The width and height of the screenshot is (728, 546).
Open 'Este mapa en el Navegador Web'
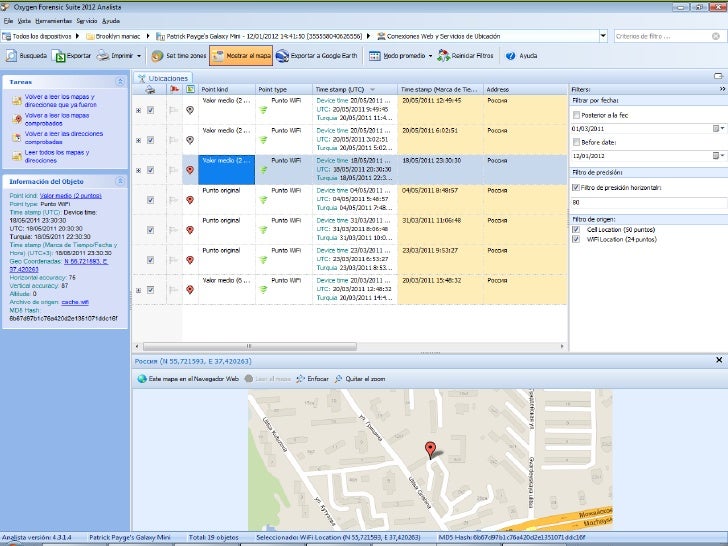point(188,379)
